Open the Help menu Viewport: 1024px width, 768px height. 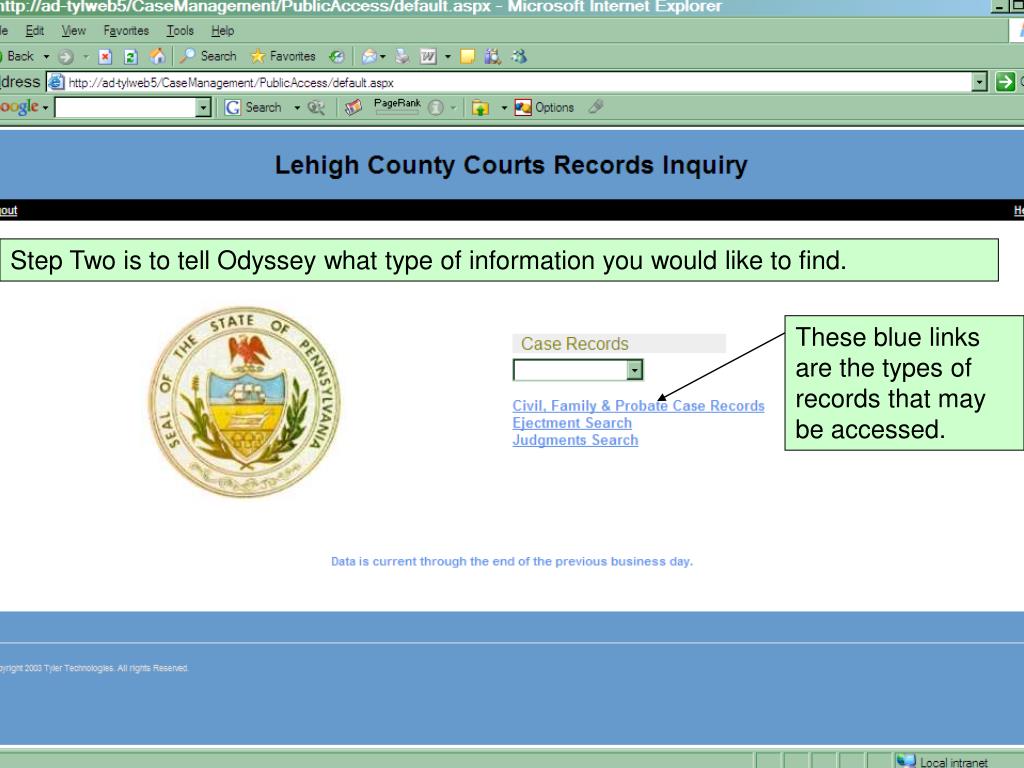222,31
